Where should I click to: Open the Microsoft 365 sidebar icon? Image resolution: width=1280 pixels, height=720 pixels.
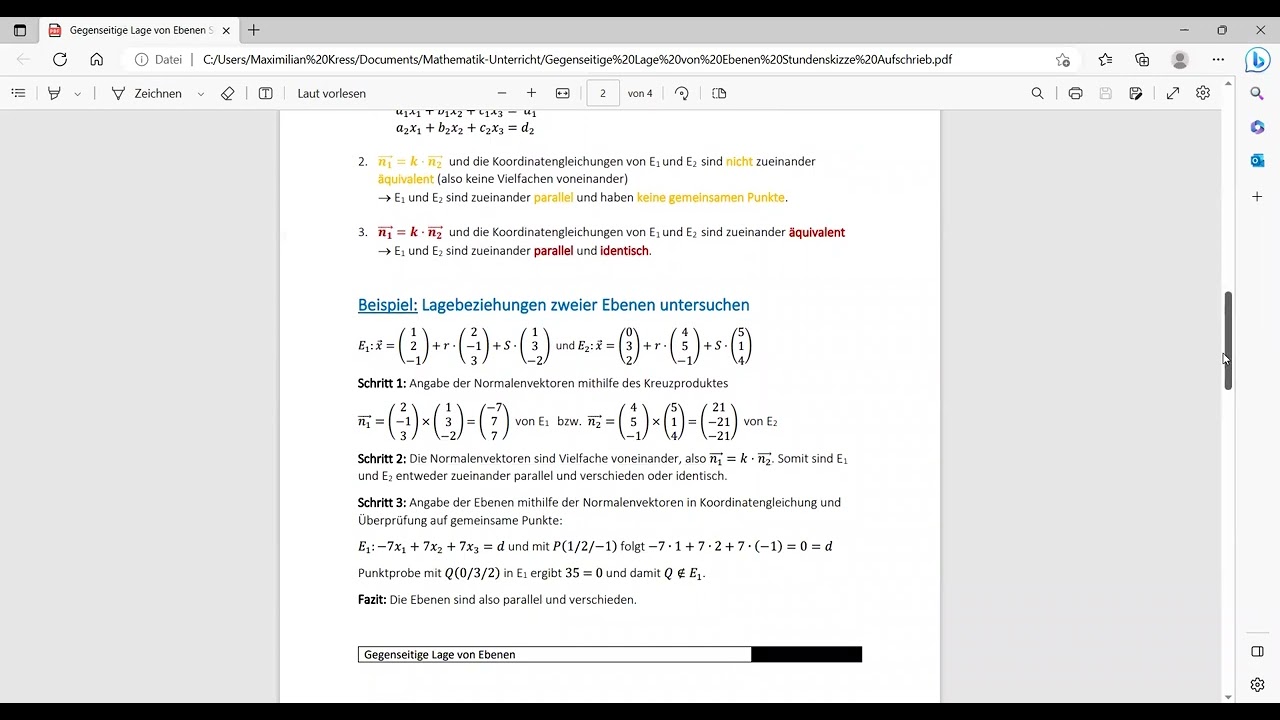coord(1257,127)
